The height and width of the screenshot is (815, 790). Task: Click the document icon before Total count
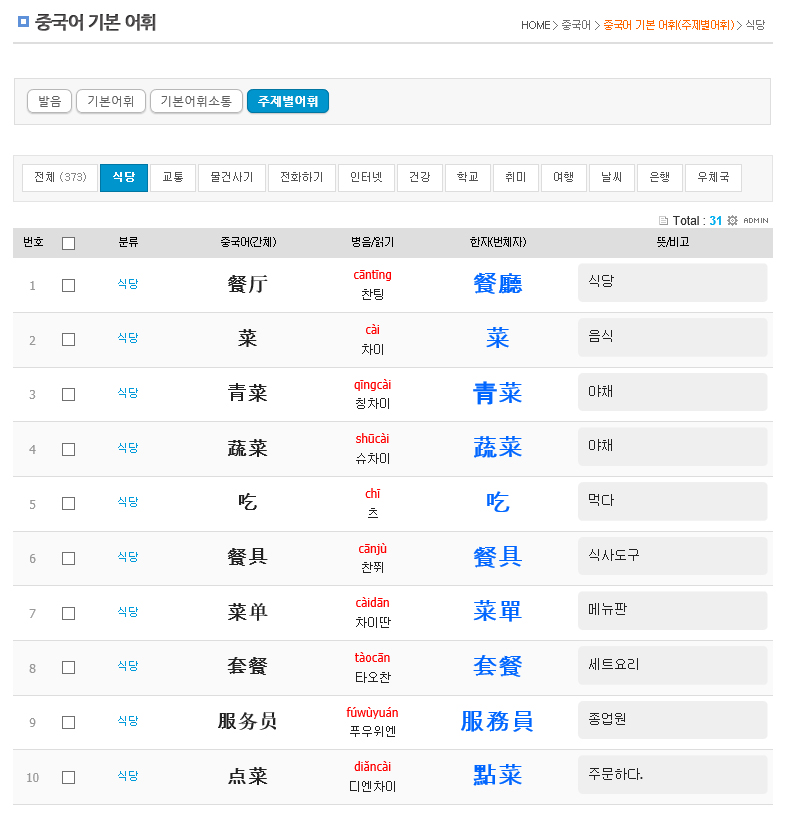pos(663,220)
